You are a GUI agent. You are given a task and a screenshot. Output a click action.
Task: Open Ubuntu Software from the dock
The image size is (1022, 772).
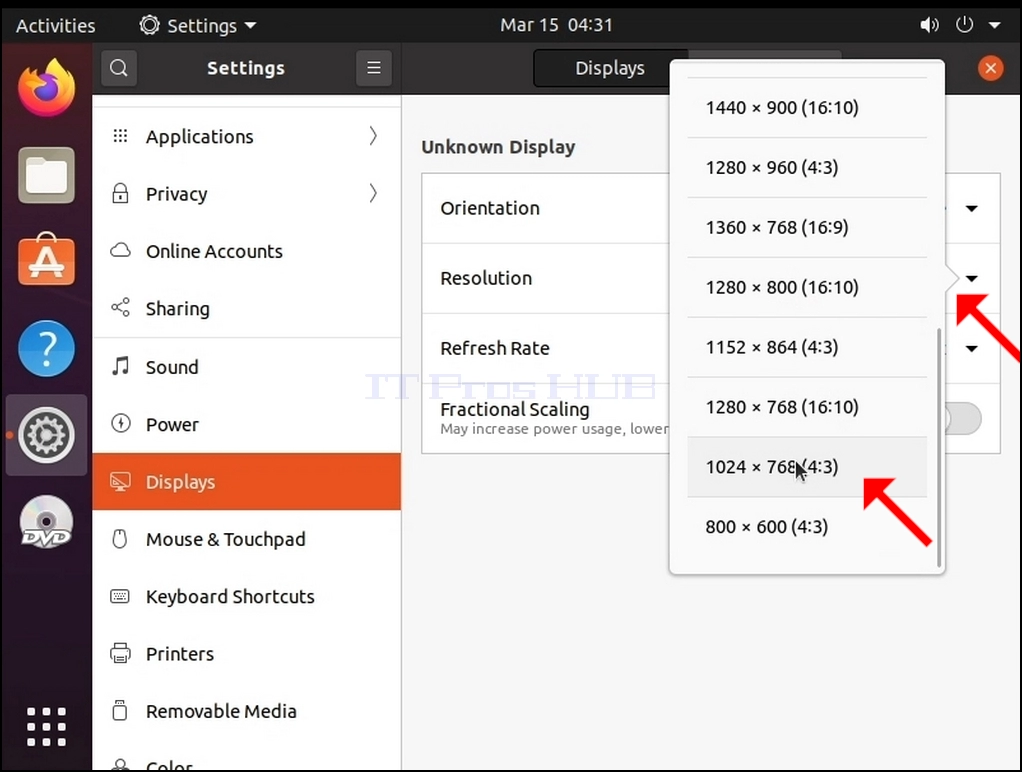[46, 260]
